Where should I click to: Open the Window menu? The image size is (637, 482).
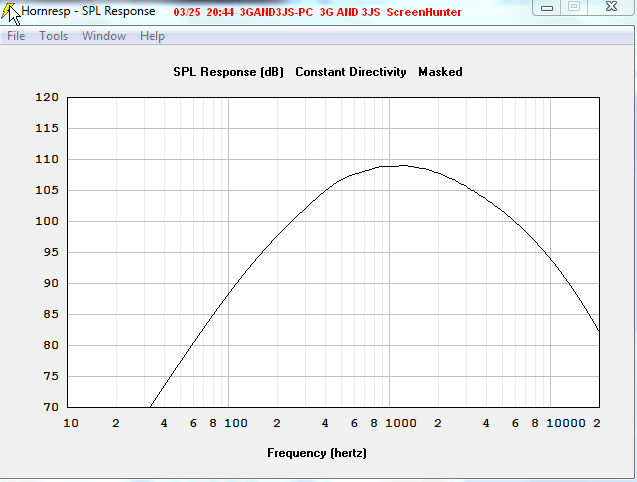point(104,36)
